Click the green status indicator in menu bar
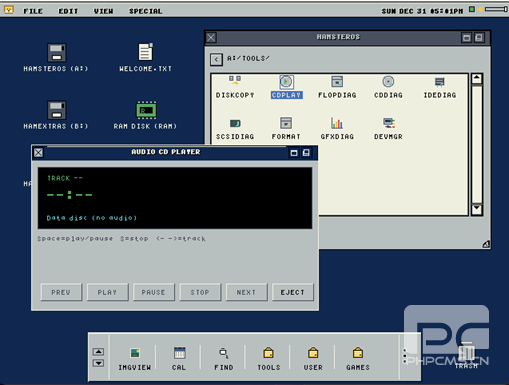Image resolution: width=509 pixels, height=385 pixels. click(472, 9)
